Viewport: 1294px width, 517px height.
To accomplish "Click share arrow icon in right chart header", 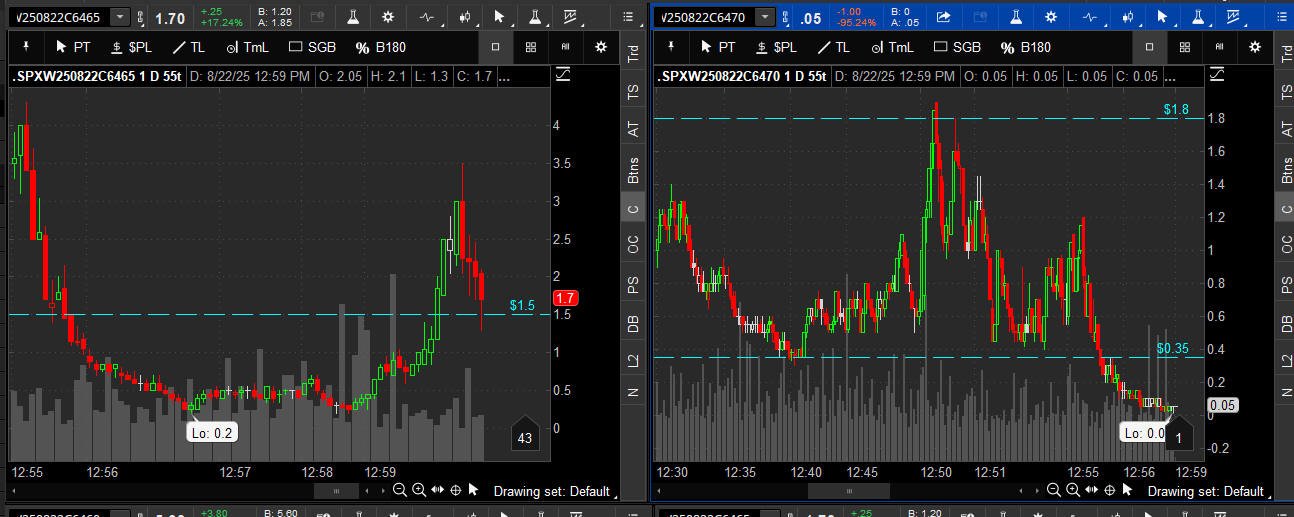I will point(943,17).
